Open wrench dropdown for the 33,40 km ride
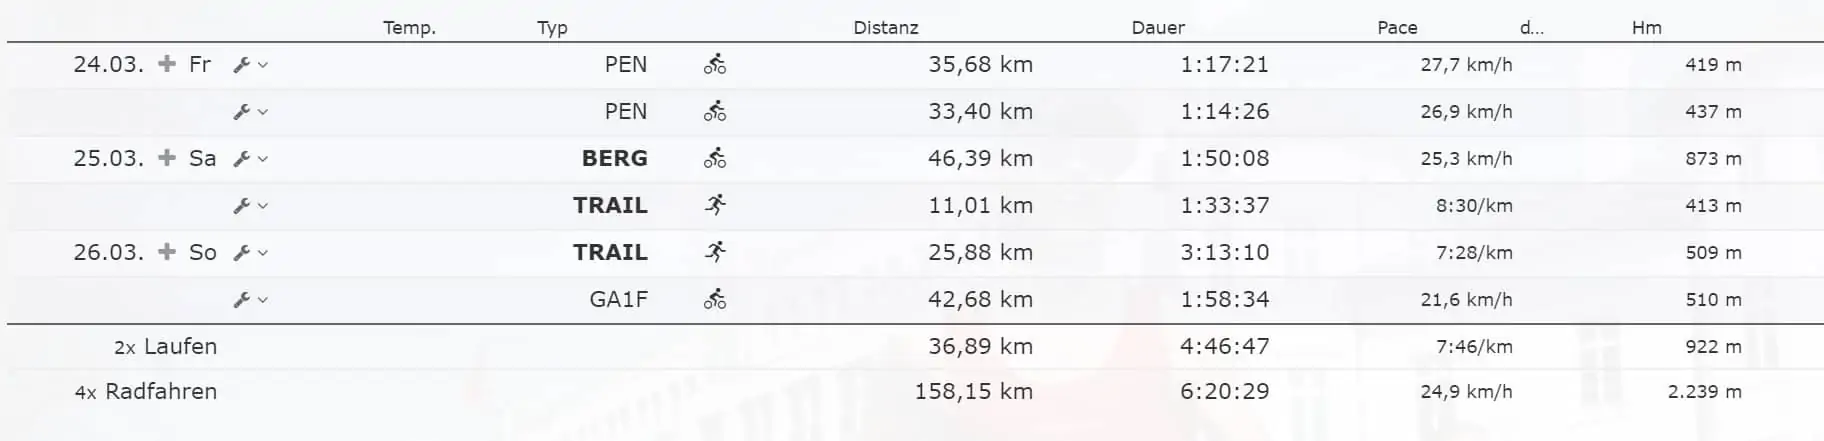Image resolution: width=1824 pixels, height=441 pixels. [250, 112]
